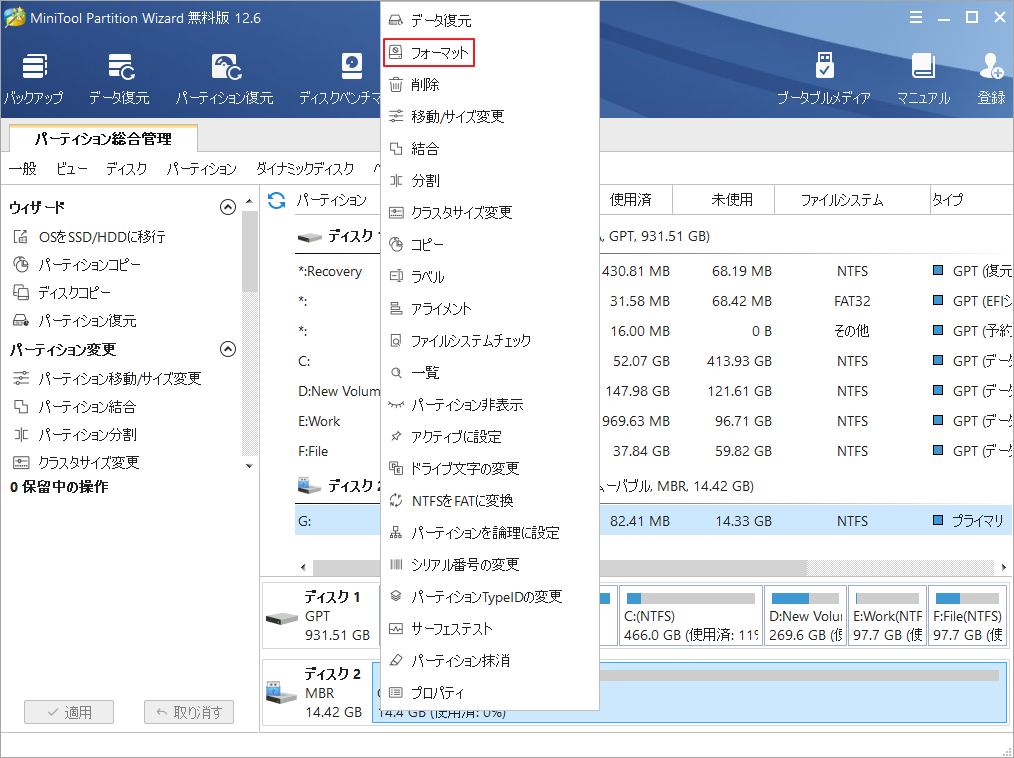Viewport: 1014px width, 758px height.
Task: Open the hamburger menu near window controls
Action: 917,17
